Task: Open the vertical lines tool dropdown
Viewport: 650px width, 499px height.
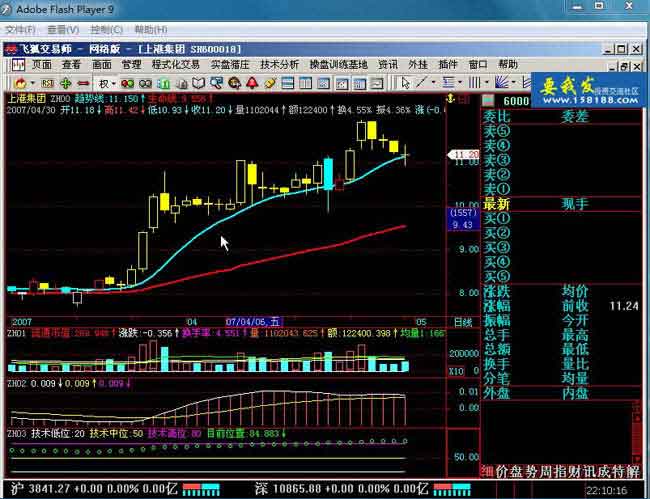Action: pos(487,82)
